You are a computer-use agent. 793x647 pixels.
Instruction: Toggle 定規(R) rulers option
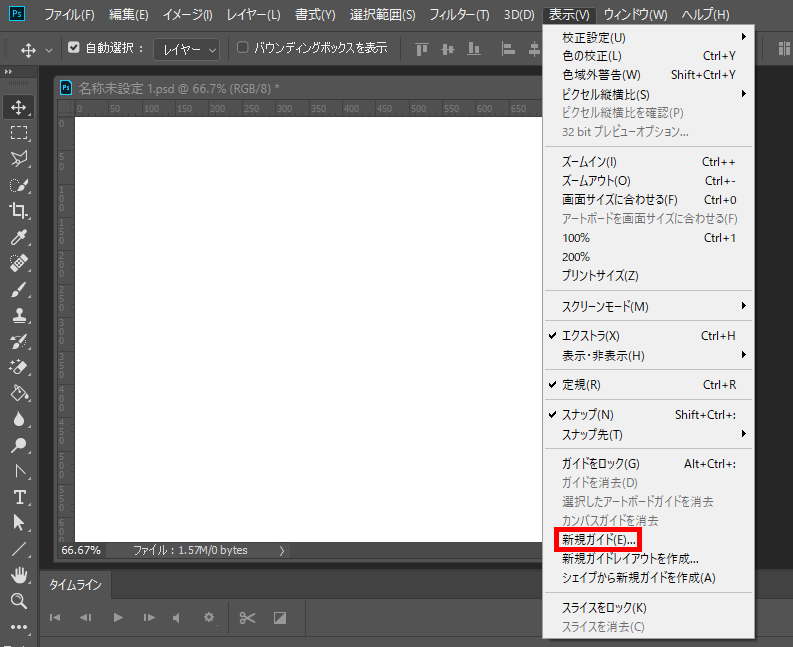tap(648, 385)
